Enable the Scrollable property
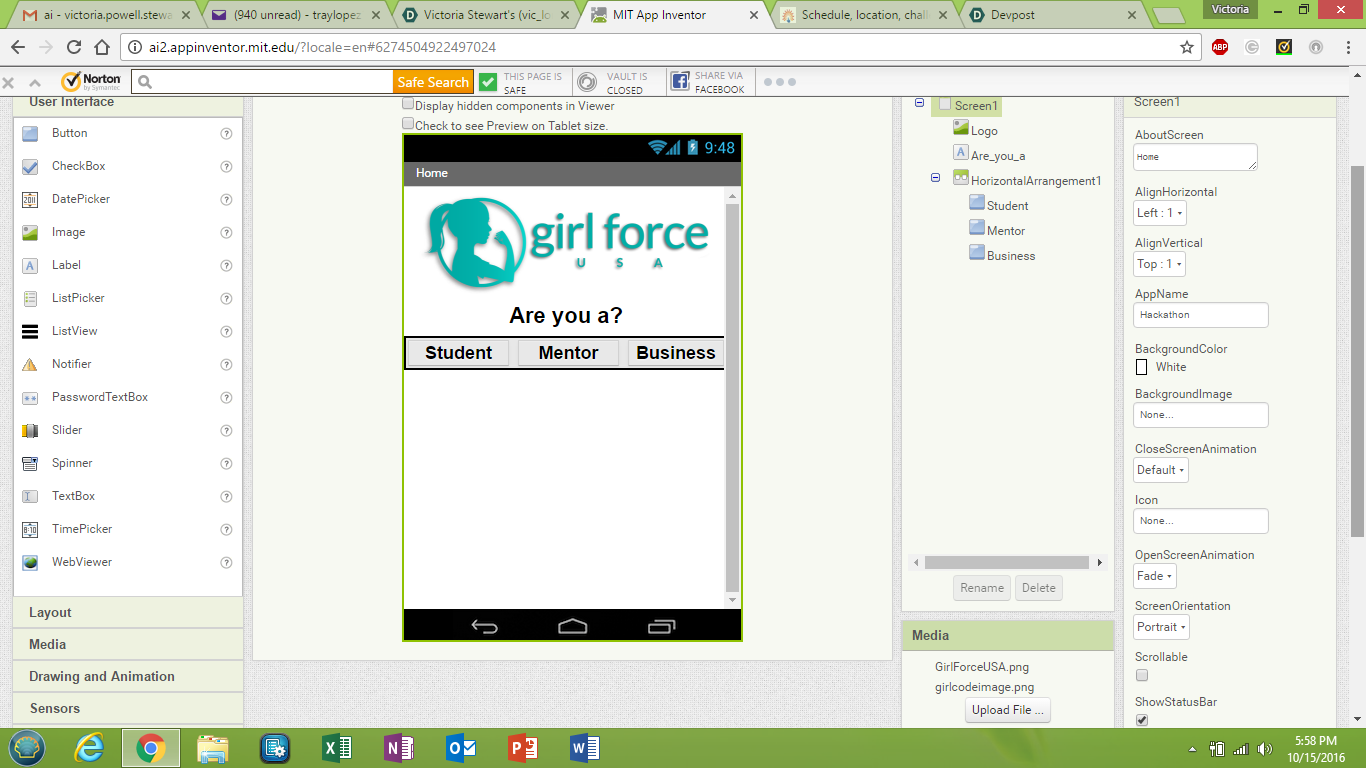 click(x=1141, y=675)
